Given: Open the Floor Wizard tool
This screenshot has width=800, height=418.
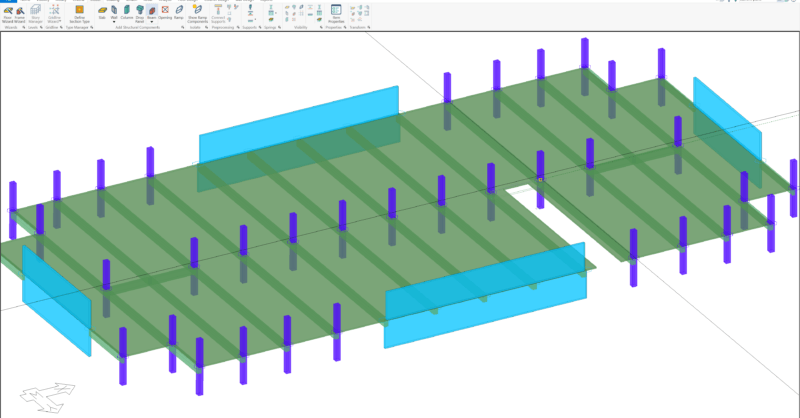Looking at the screenshot, I should [8, 10].
